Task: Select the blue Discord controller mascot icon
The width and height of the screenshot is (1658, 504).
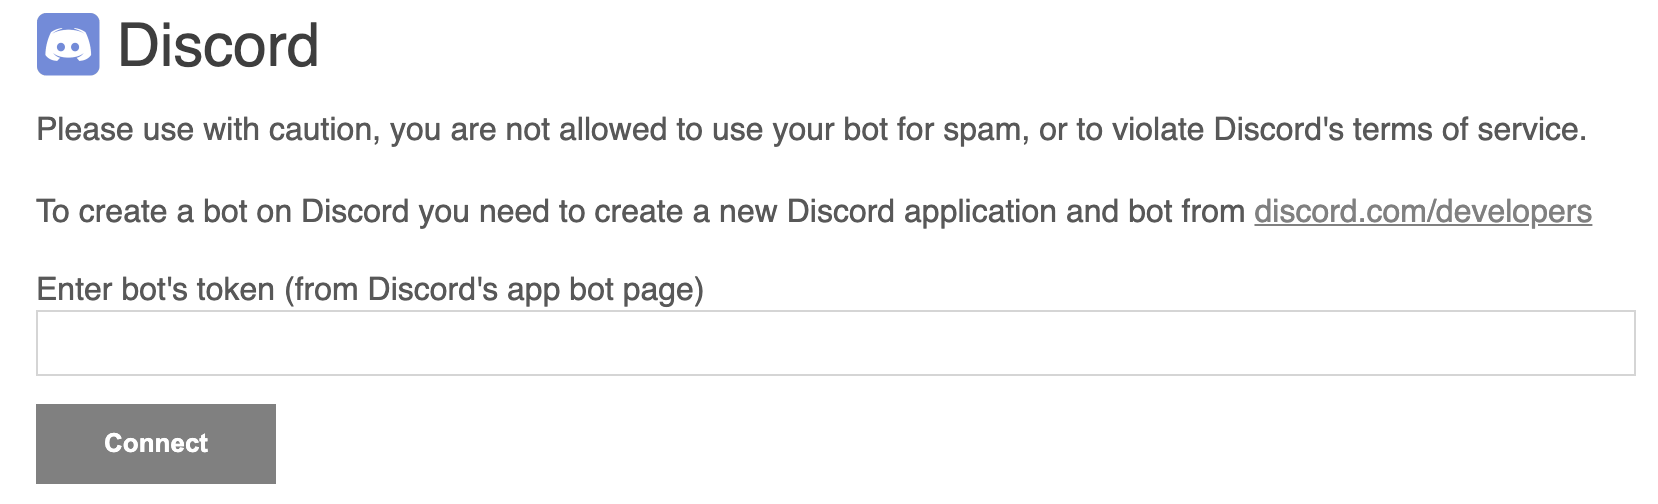Action: 68,45
